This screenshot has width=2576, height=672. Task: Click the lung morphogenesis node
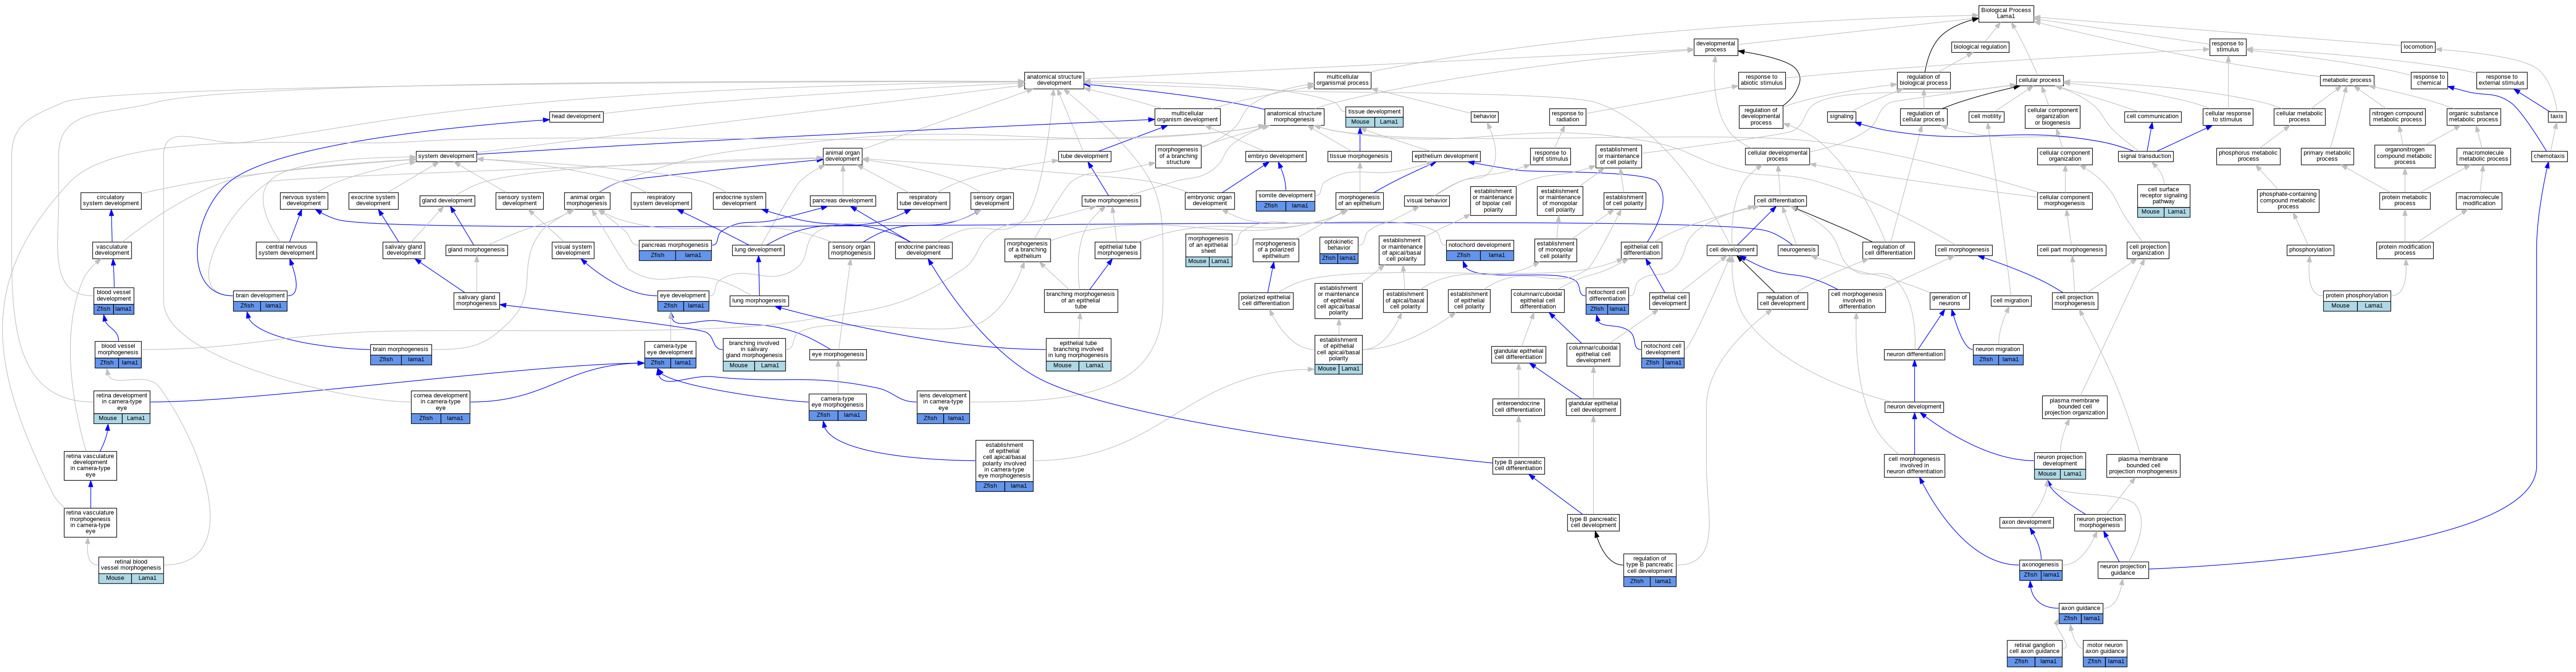coord(759,301)
